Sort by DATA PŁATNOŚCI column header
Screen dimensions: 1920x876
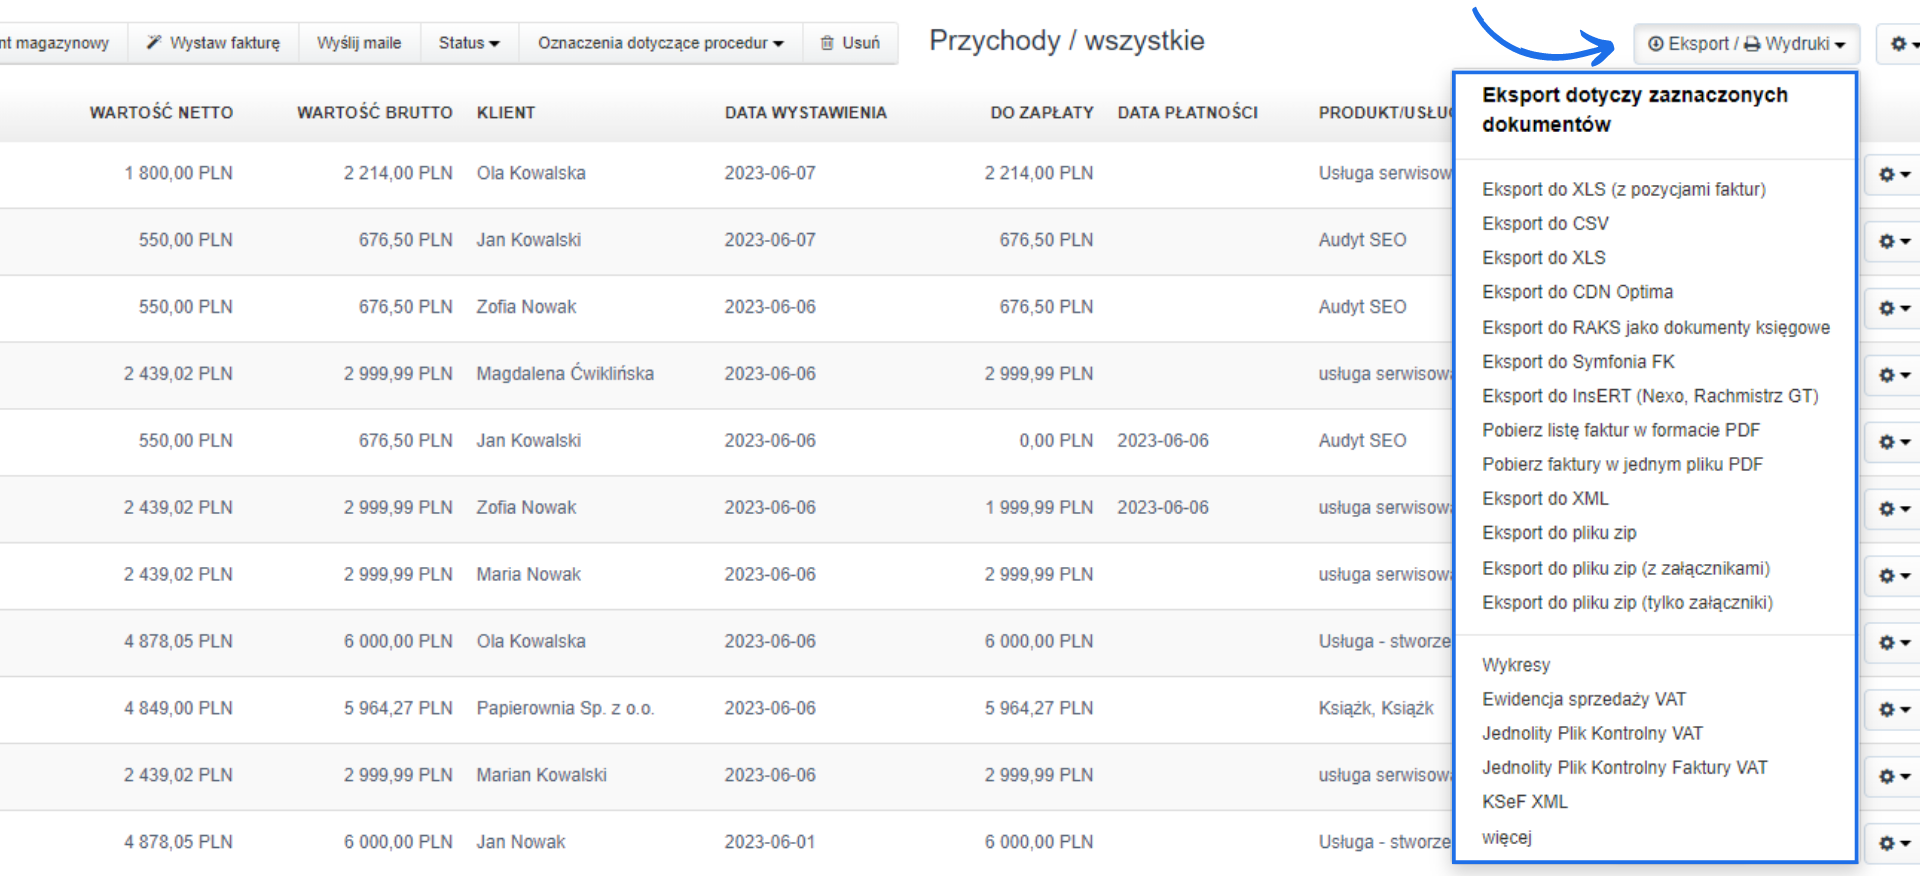click(1188, 112)
